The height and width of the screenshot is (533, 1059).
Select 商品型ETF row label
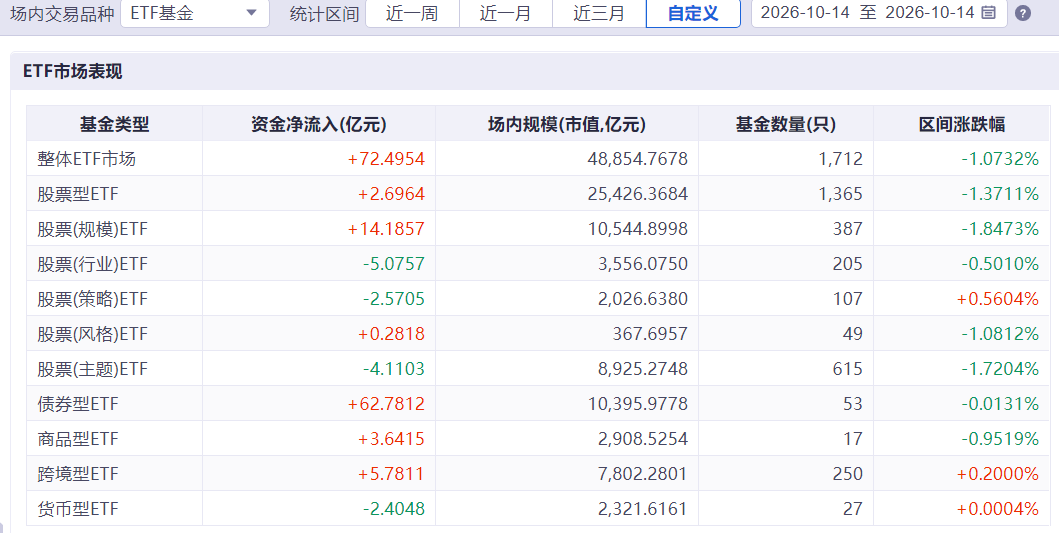(x=78, y=439)
